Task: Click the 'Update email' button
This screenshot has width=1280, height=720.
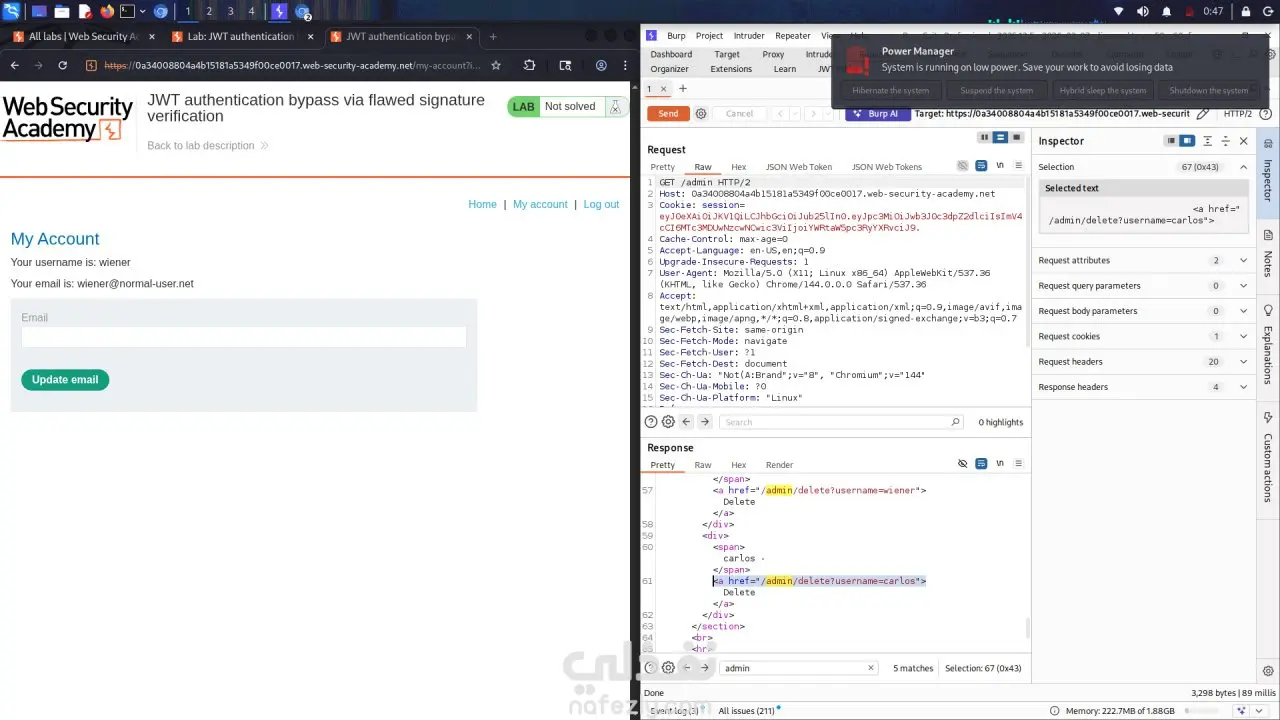Action: click(x=65, y=380)
